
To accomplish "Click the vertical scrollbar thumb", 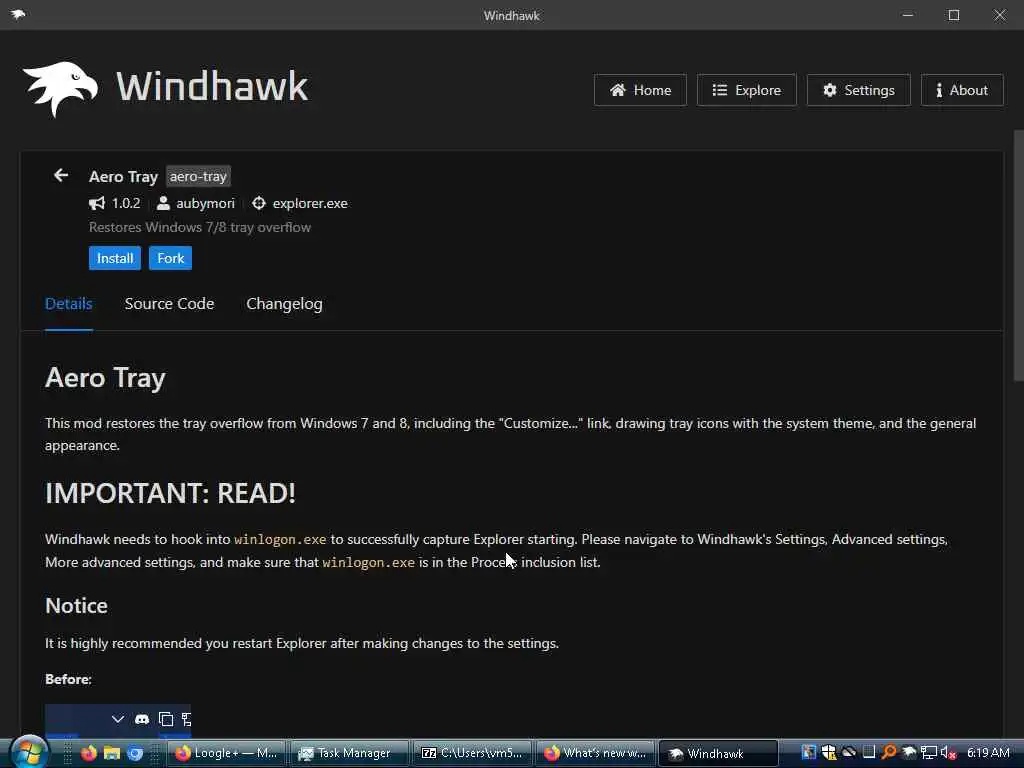I will [x=1018, y=255].
